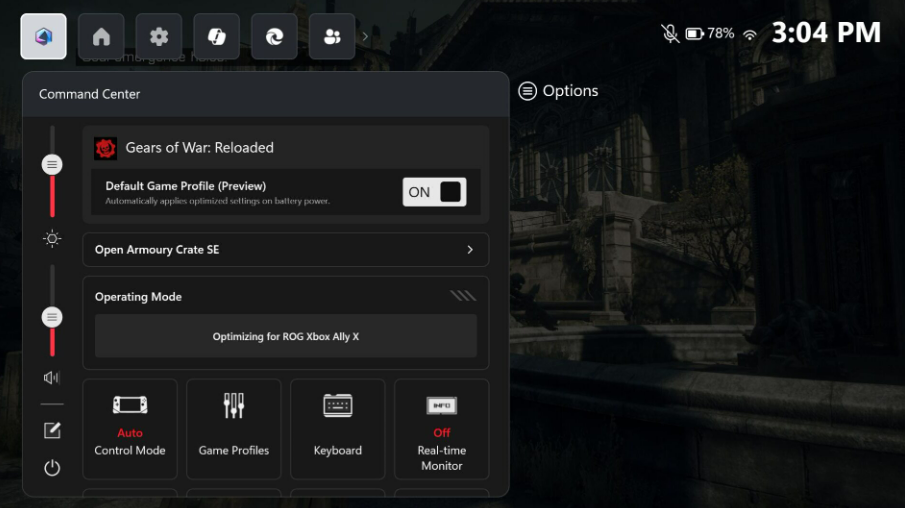Screen dimensions: 905x508
Task: Click the Power icon in the sidebar
Action: pos(52,467)
